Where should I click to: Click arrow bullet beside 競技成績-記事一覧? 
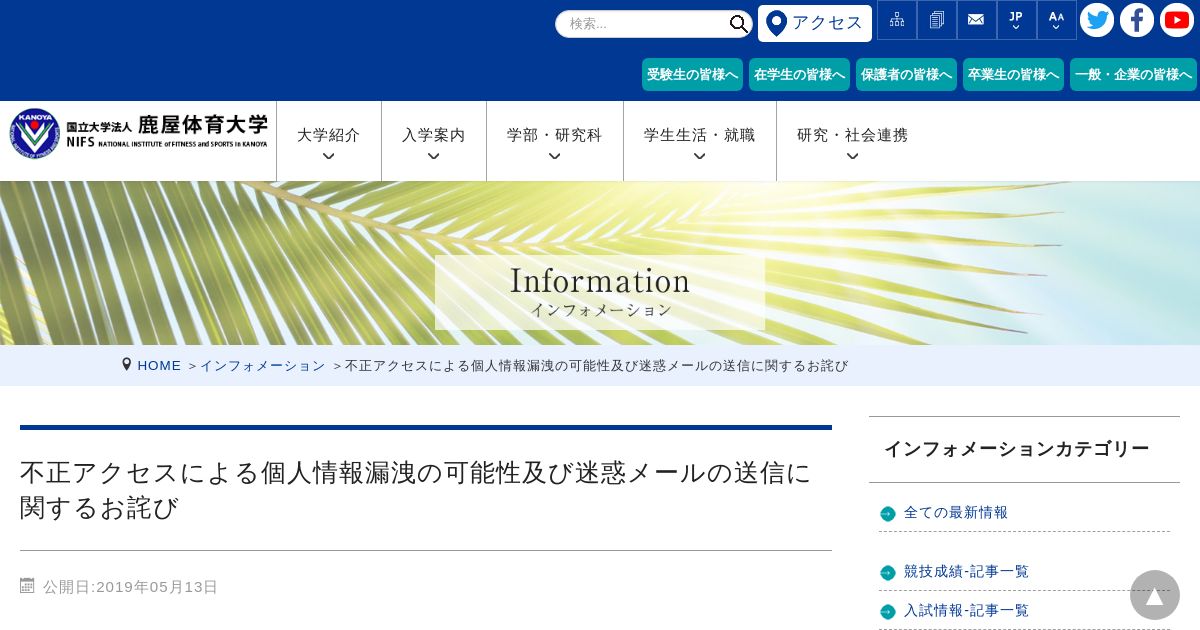click(888, 573)
